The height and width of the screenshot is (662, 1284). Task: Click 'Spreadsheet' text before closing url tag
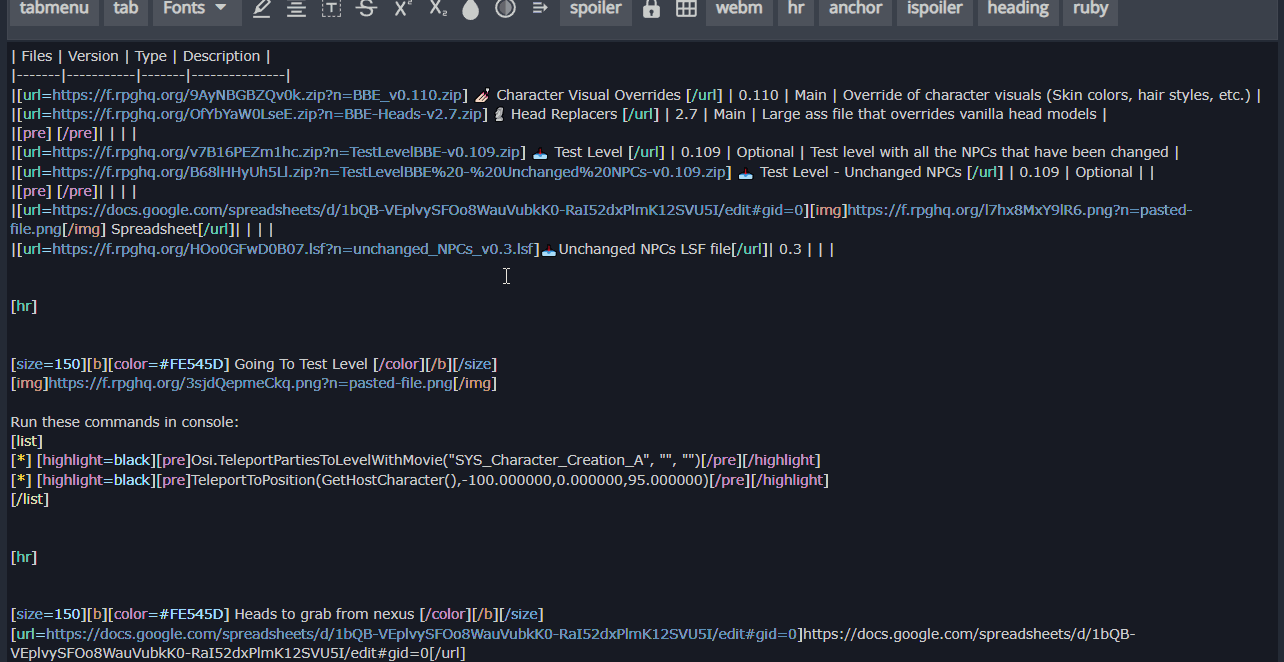point(152,229)
